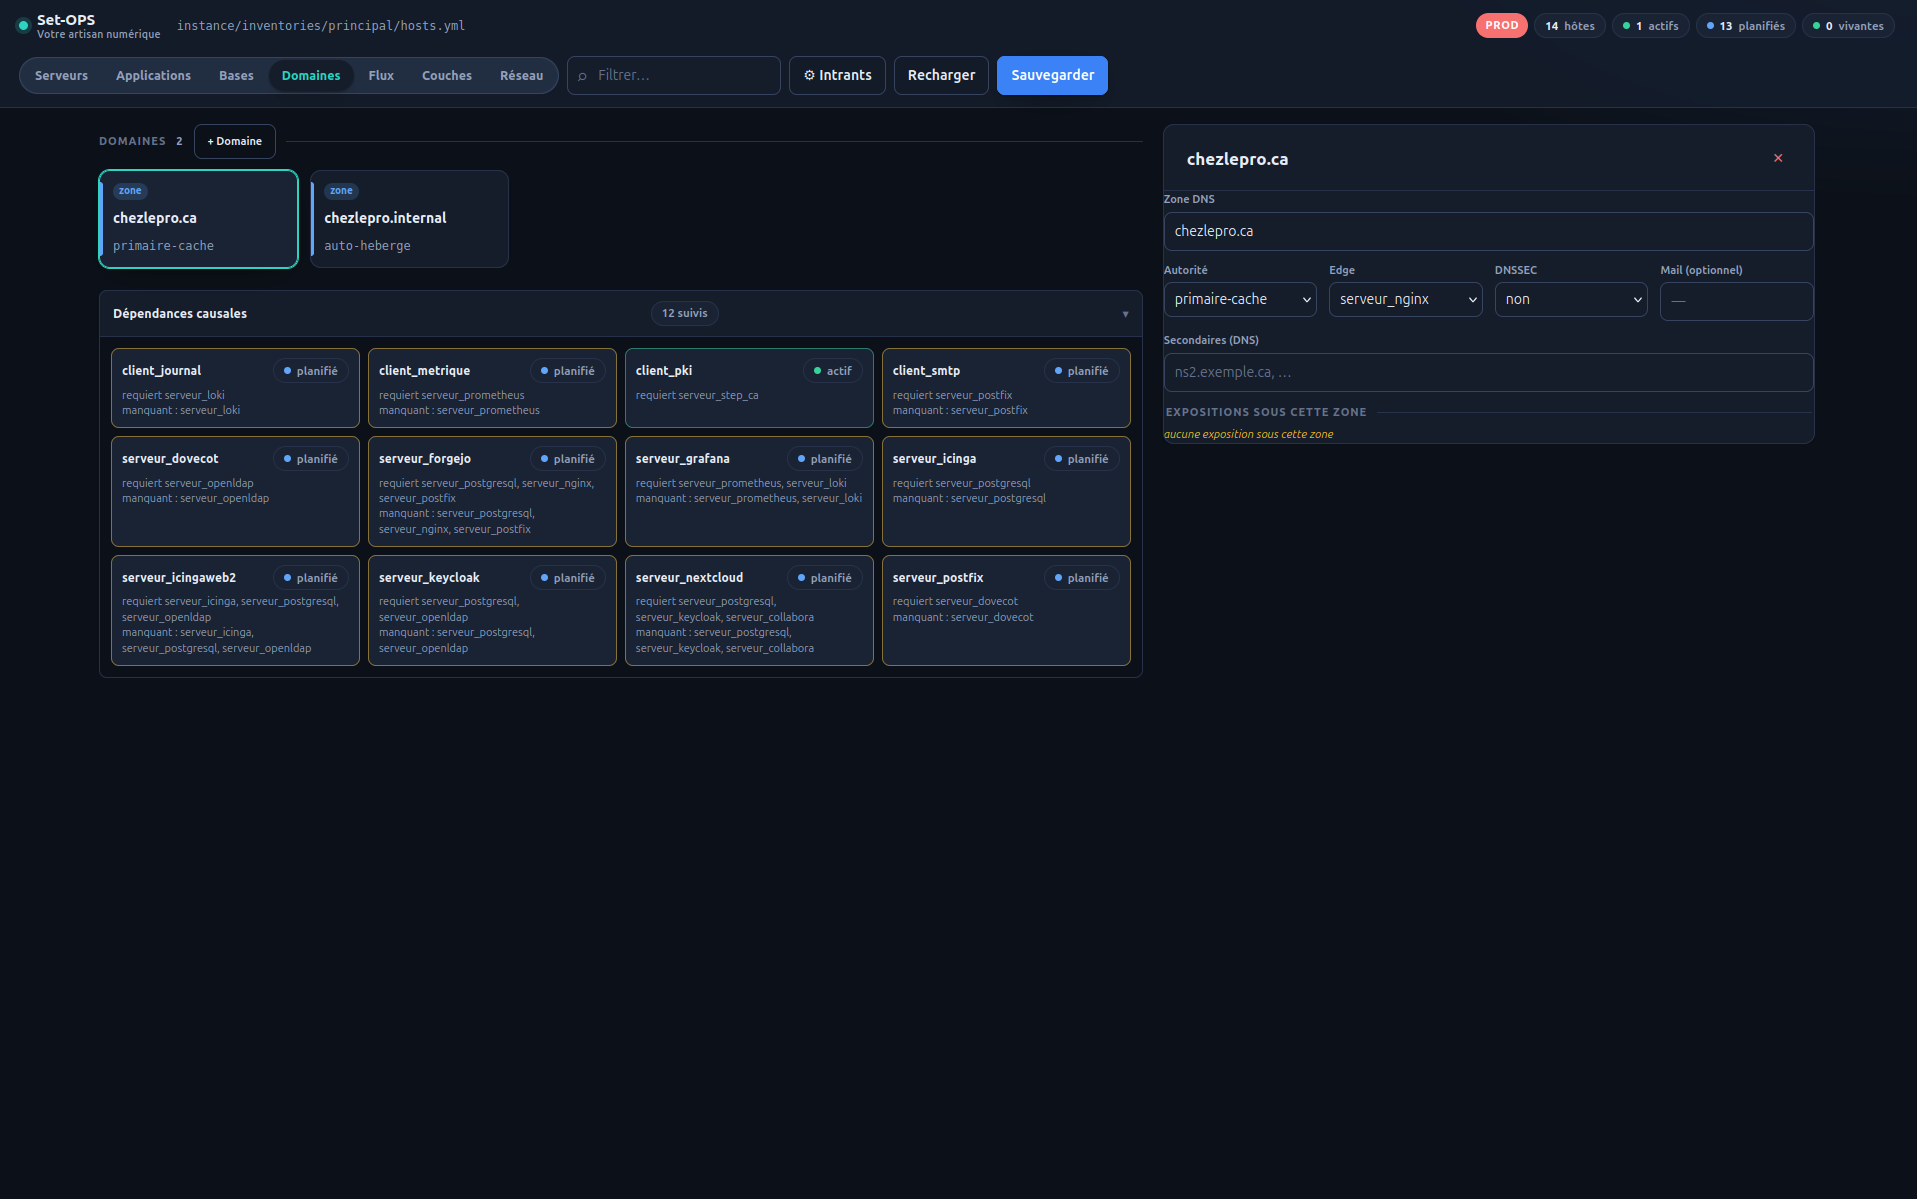Open the client_smtp dependency card
The height and width of the screenshot is (1199, 1917).
(x=1006, y=388)
